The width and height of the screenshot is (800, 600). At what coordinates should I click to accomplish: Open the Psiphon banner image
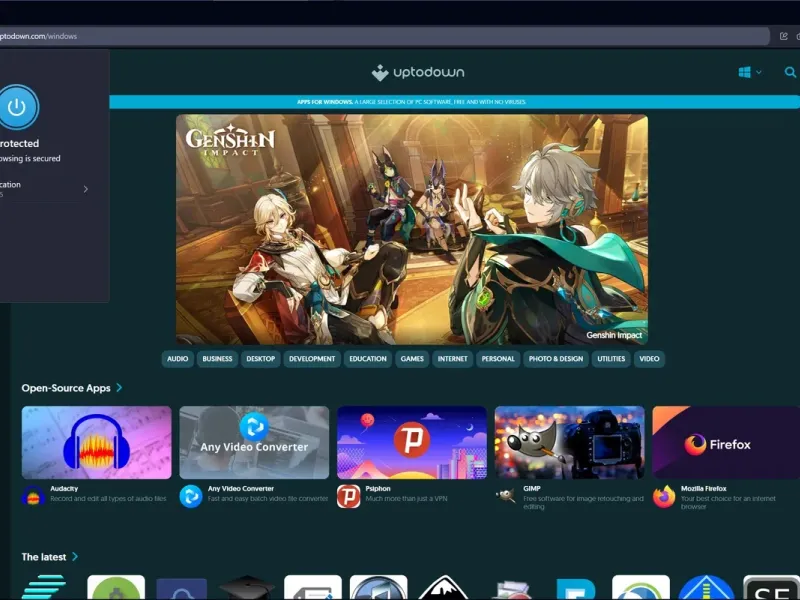(x=412, y=442)
